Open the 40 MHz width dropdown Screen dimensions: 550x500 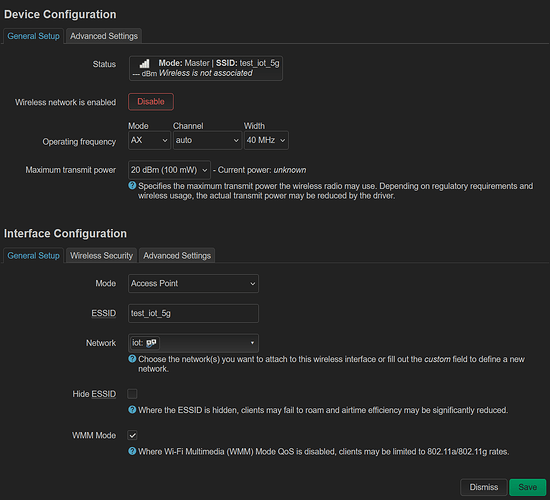pyautogui.click(x=266, y=140)
